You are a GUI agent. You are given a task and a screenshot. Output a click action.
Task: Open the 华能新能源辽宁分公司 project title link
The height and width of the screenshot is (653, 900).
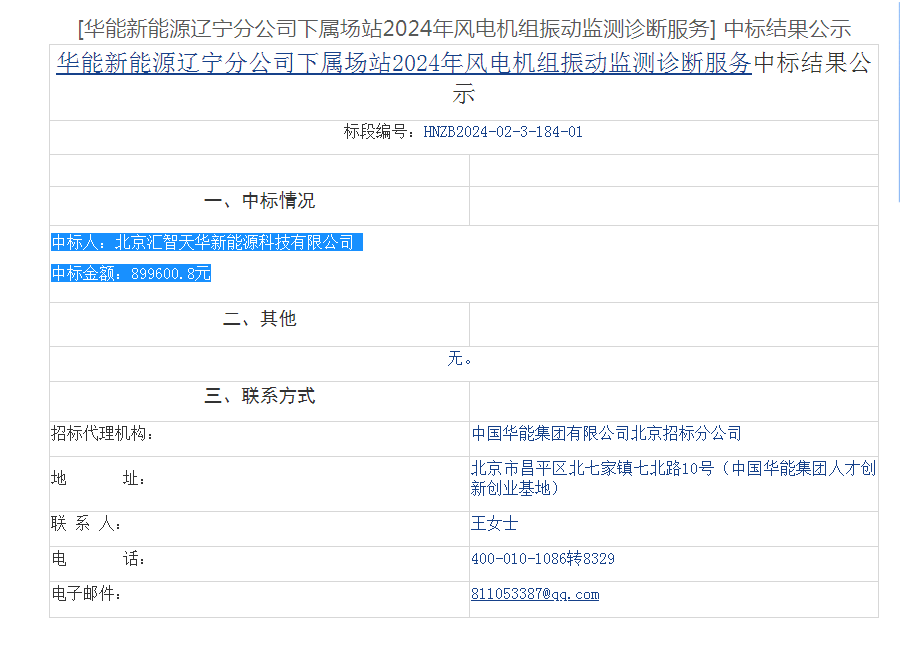point(404,63)
